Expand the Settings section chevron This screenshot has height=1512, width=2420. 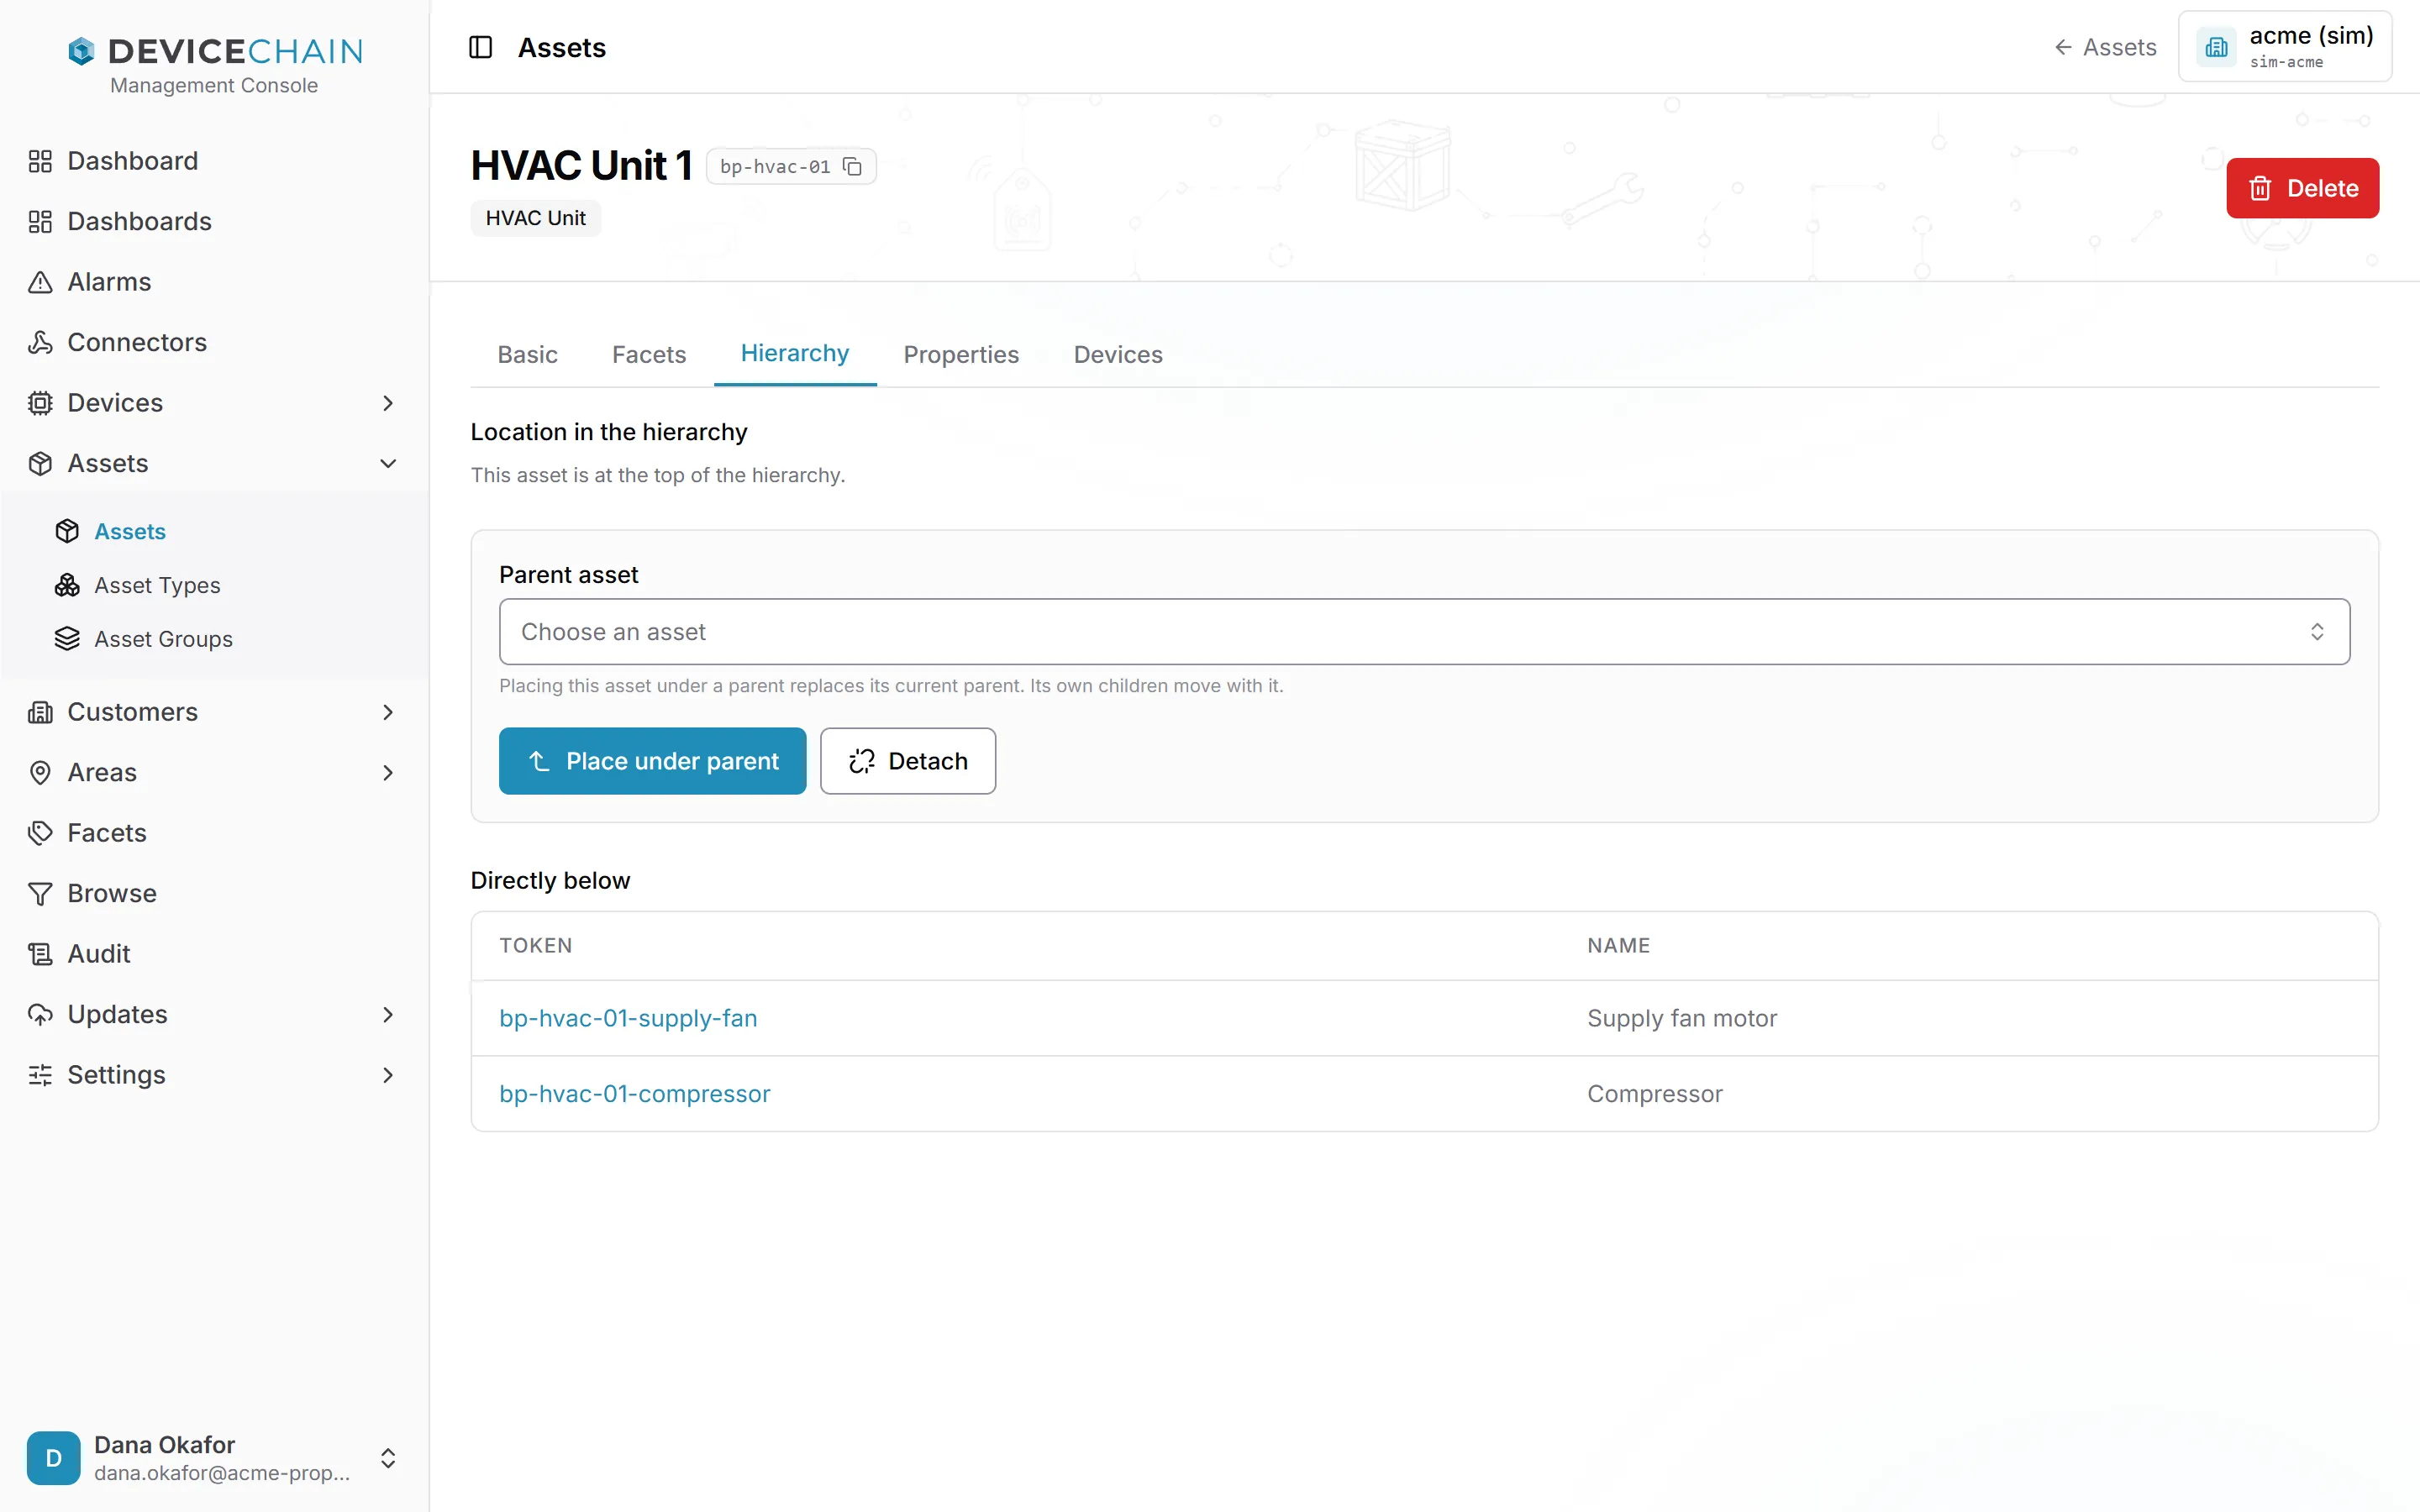tap(388, 1075)
